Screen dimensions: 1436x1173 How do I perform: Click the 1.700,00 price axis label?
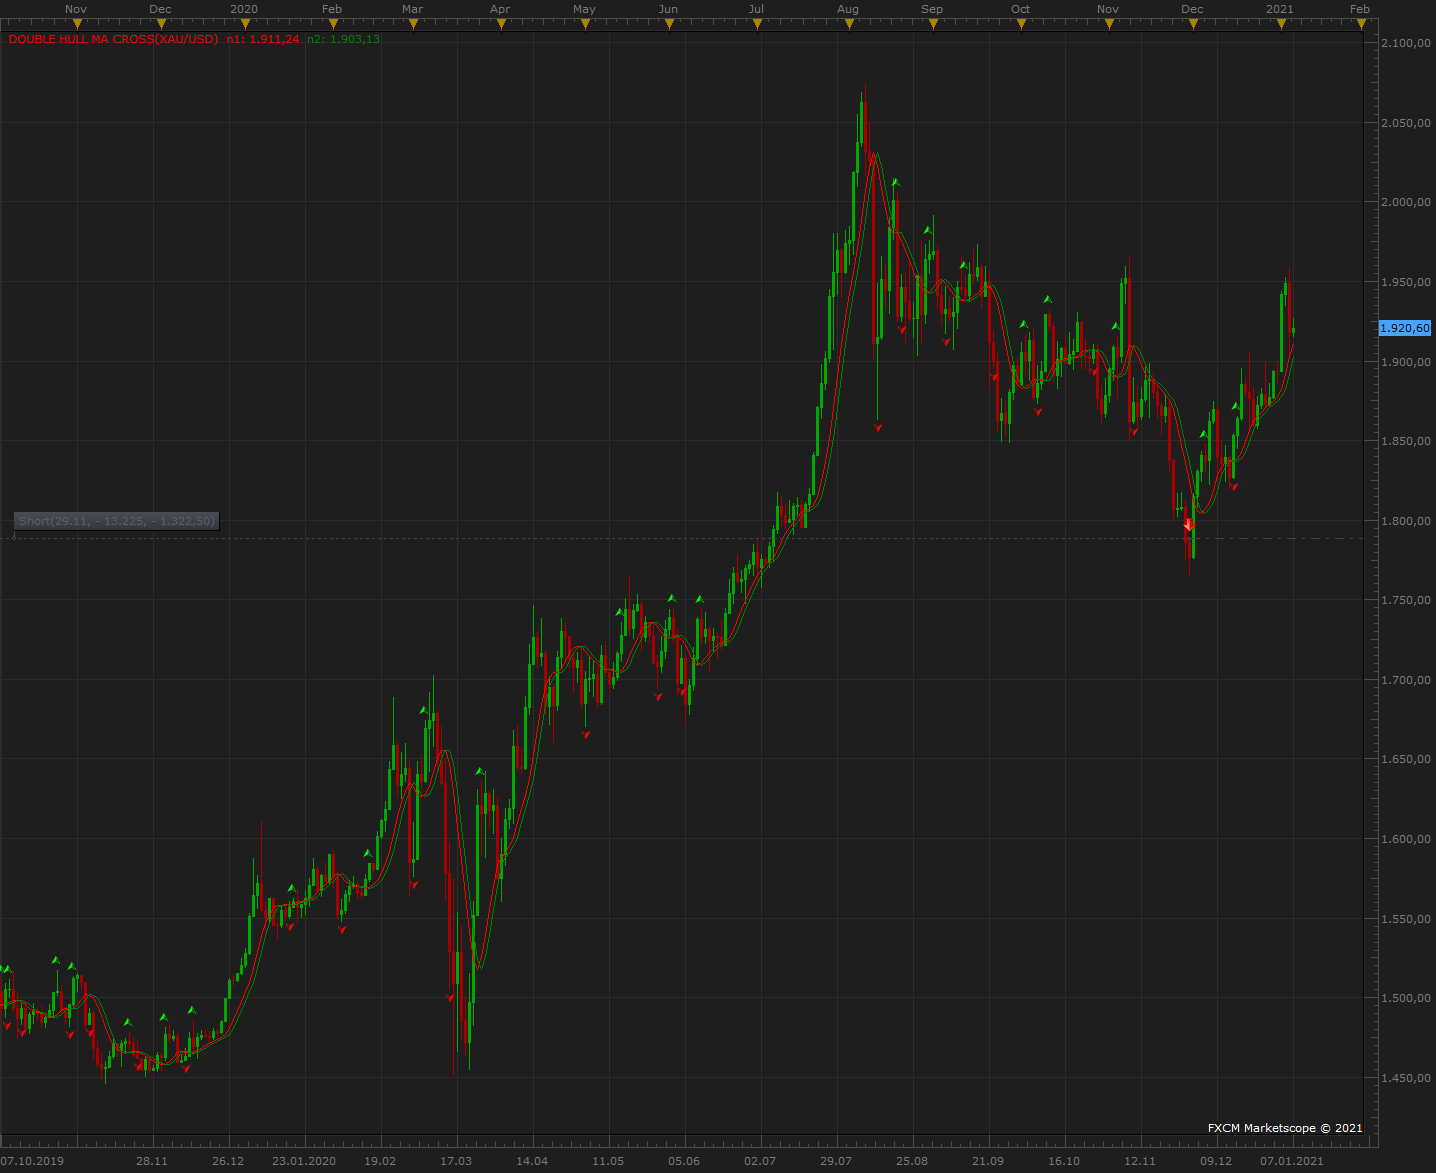point(1405,680)
